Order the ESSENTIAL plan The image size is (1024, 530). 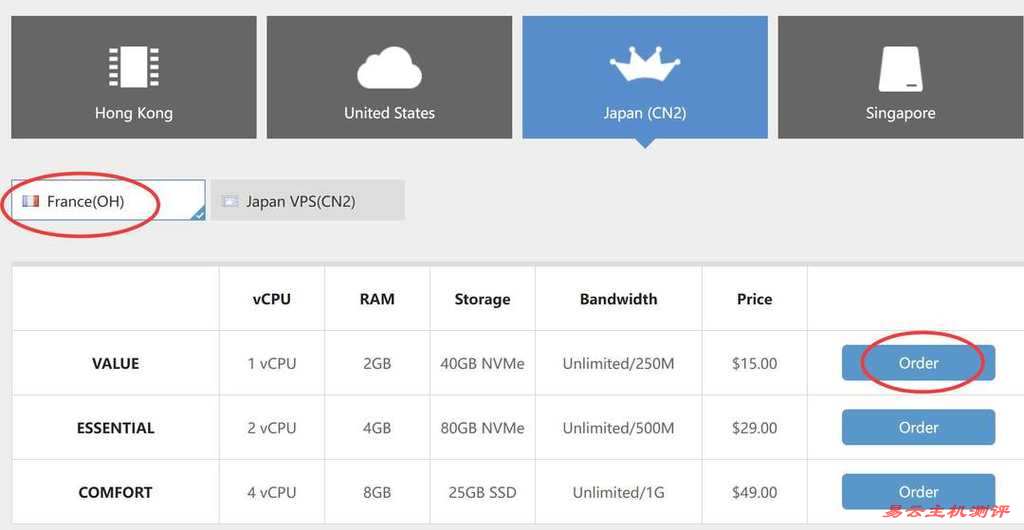tap(918, 428)
